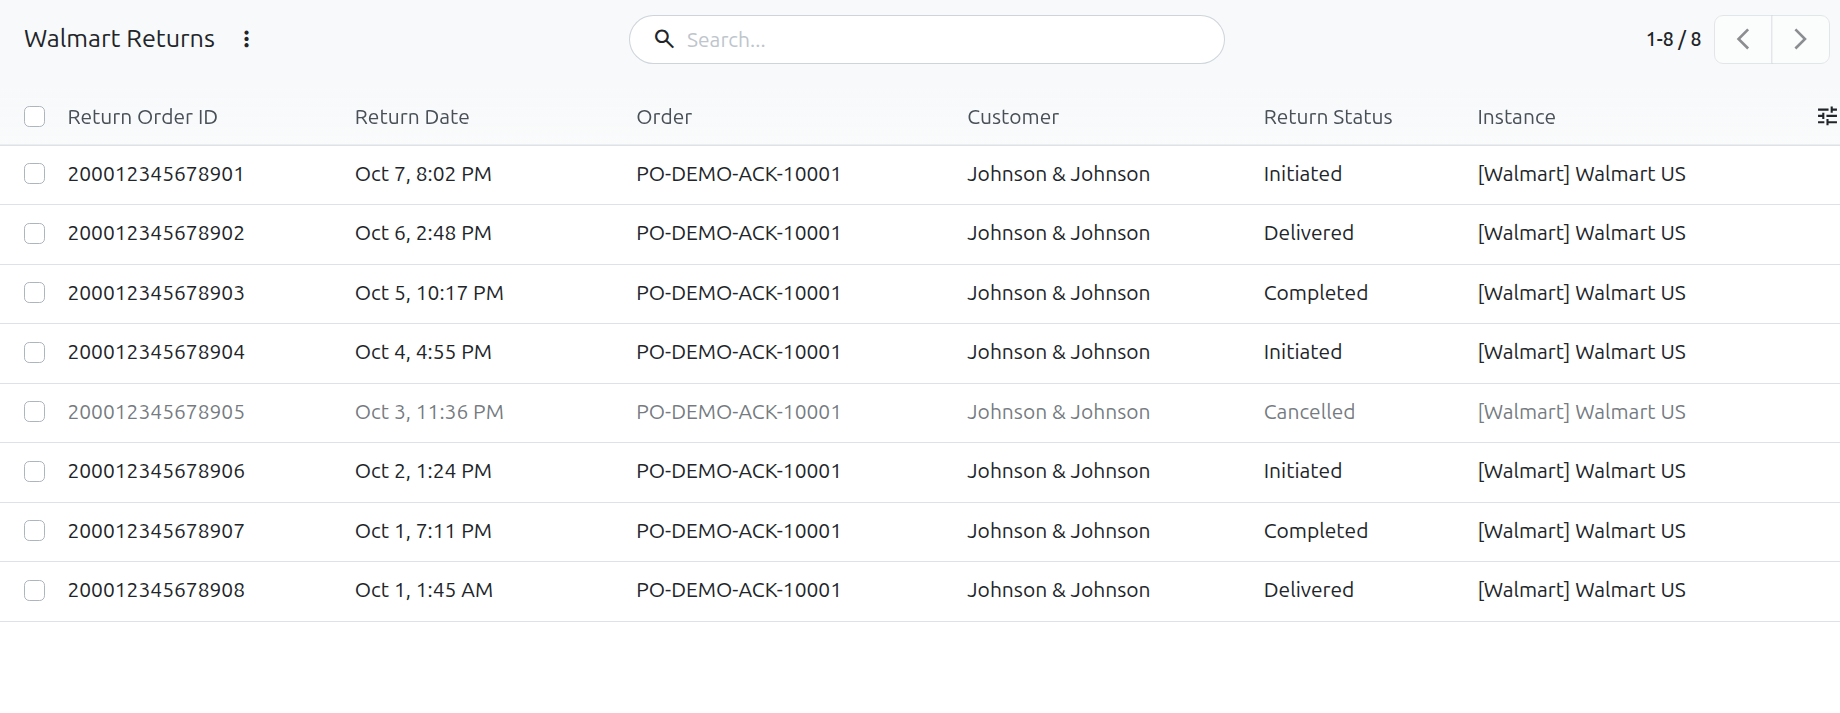Select checkbox for return 200012345678901
Image resolution: width=1840 pixels, height=713 pixels.
click(35, 174)
